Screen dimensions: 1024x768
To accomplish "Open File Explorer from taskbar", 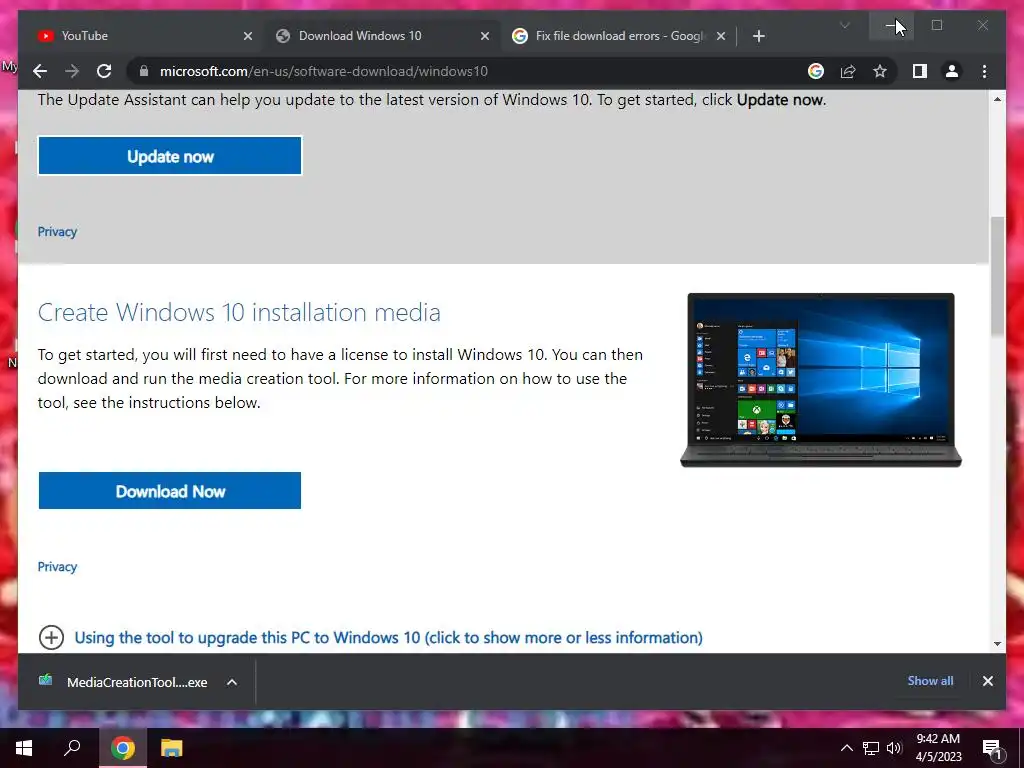I will pyautogui.click(x=172, y=748).
